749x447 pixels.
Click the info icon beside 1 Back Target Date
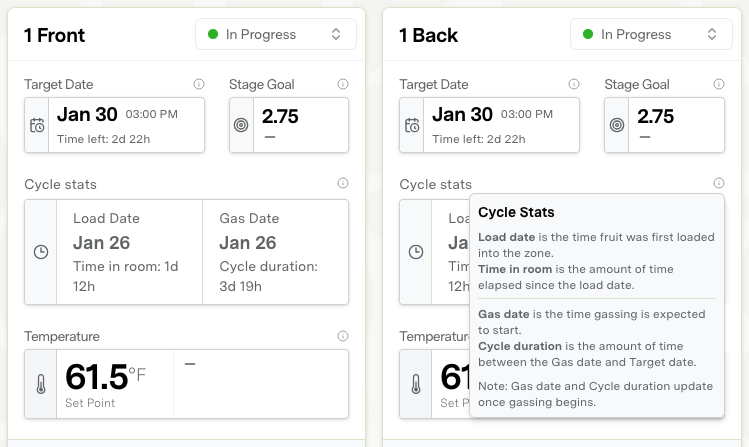[x=573, y=85]
